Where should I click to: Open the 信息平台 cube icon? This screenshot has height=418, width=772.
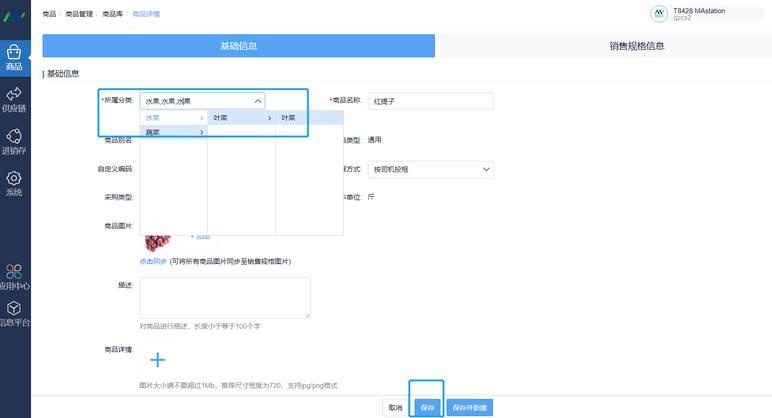[14, 314]
